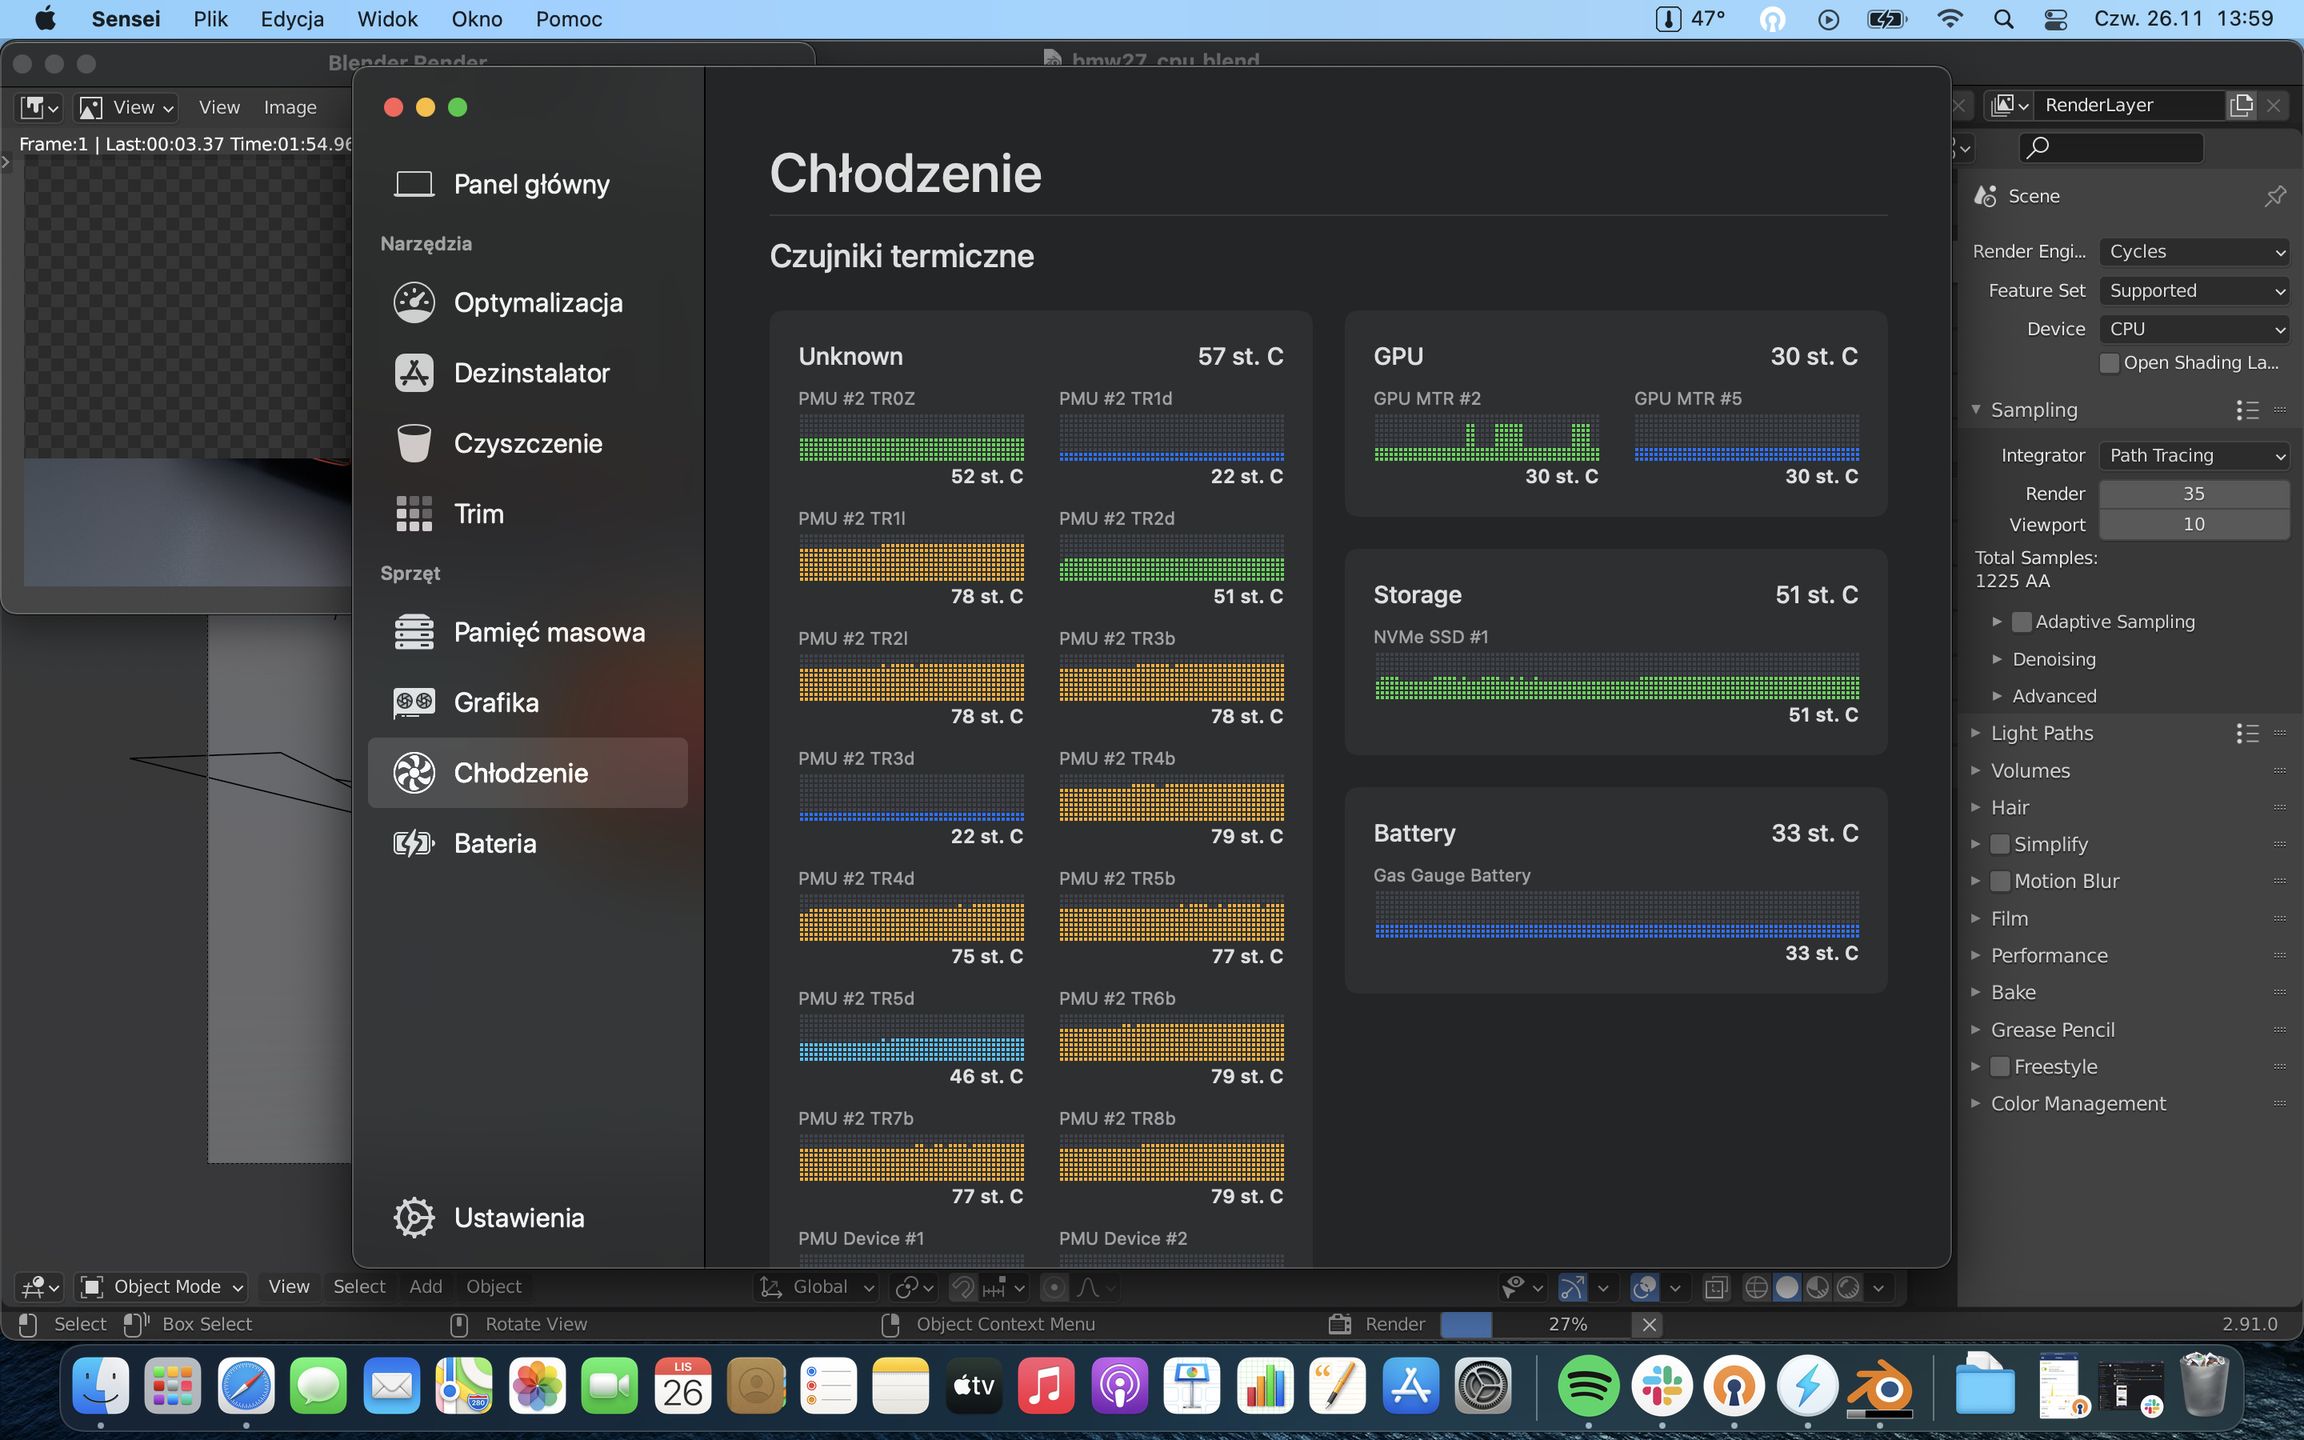
Task: Open the Pomoc menu
Action: [x=568, y=19]
